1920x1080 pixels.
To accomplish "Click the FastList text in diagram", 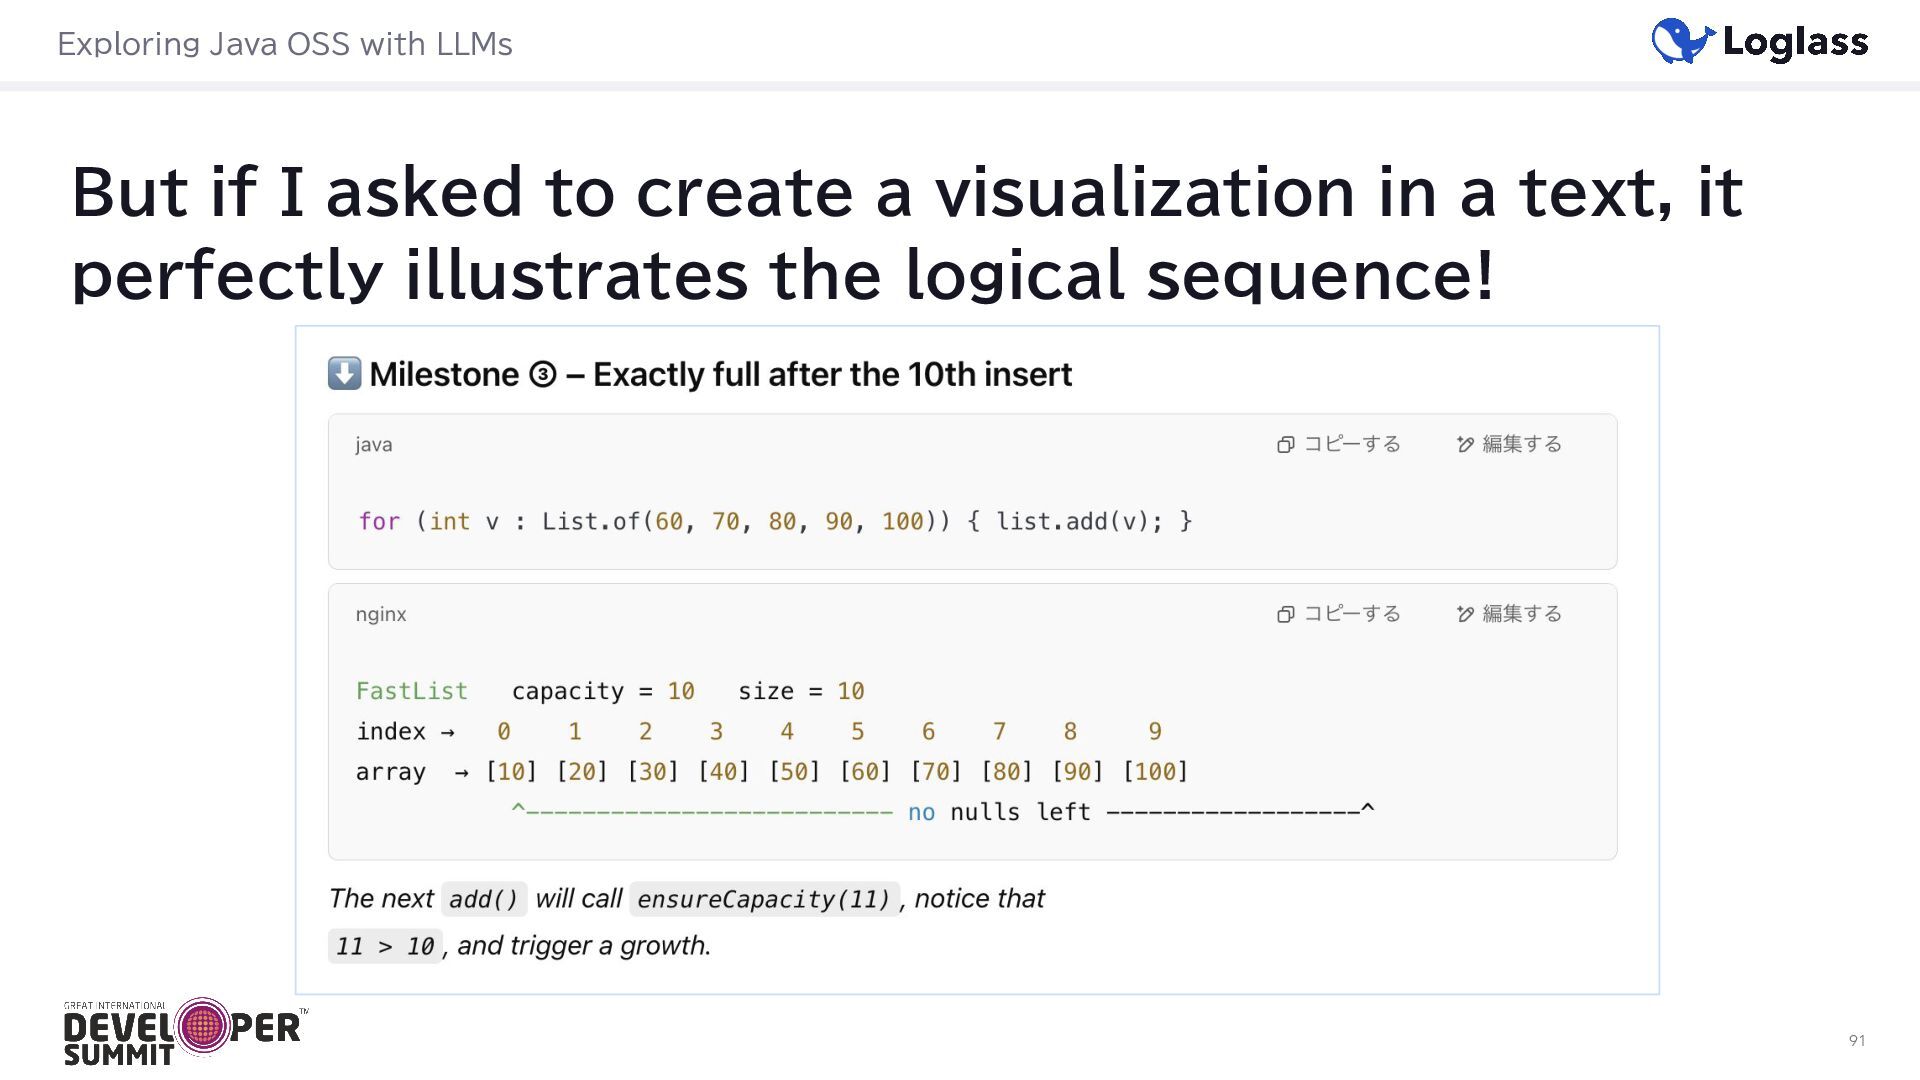I will pyautogui.click(x=412, y=691).
